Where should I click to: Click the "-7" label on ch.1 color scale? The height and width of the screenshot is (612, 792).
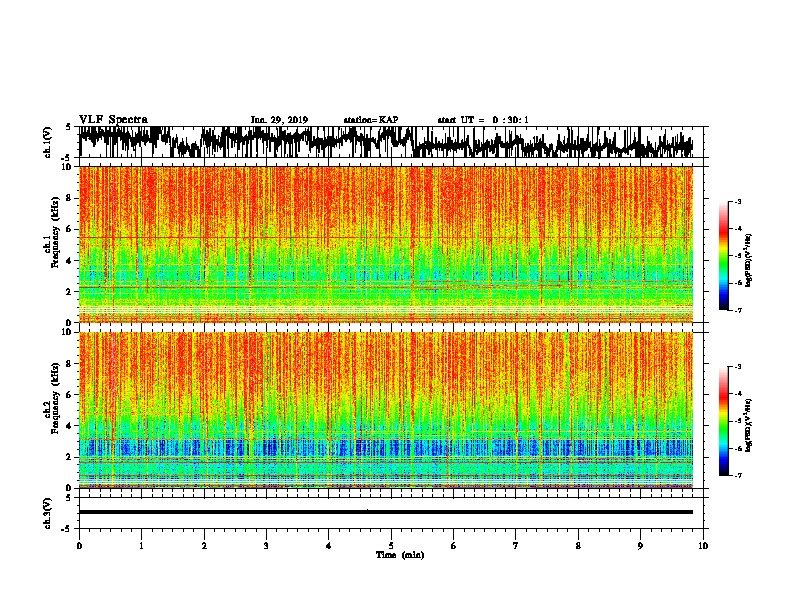738,310
